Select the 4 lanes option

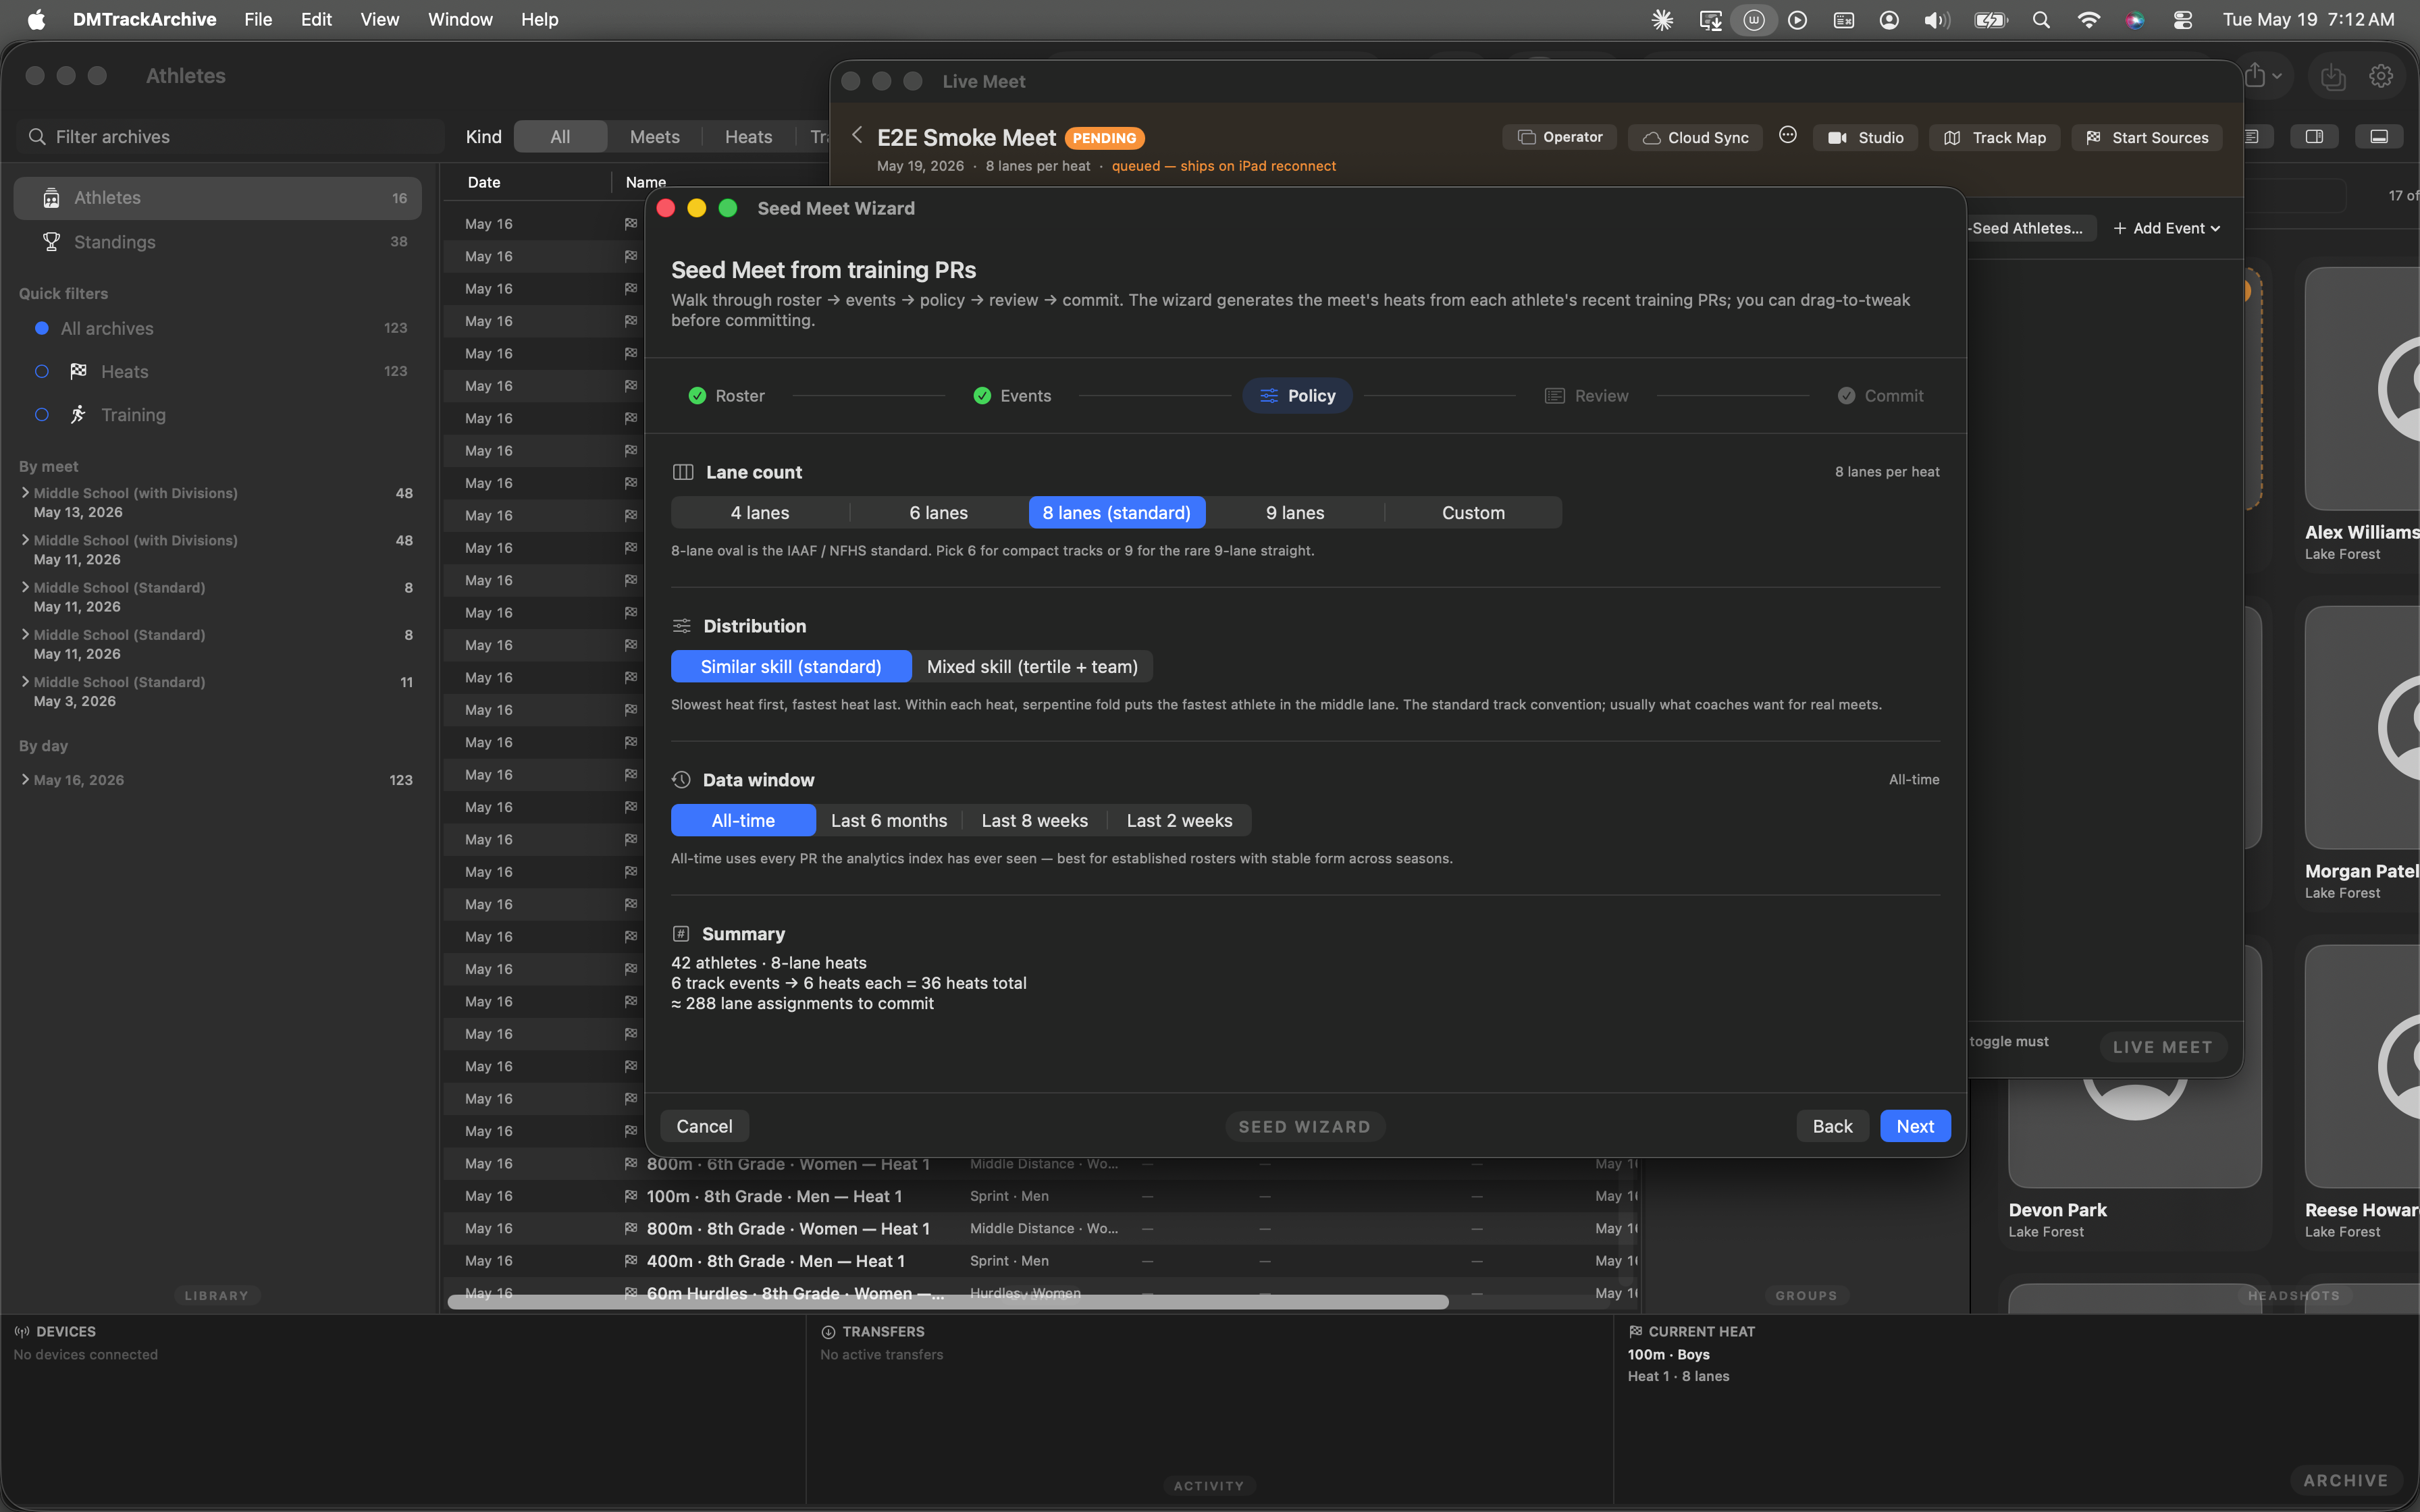tap(760, 513)
